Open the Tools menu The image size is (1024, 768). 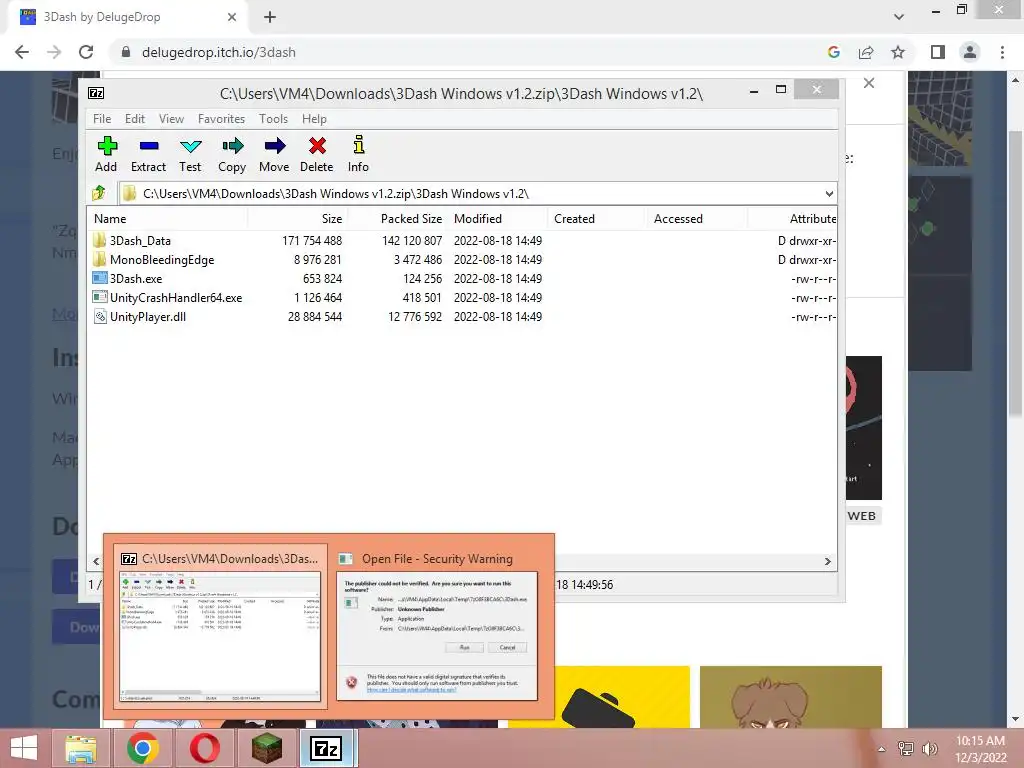pyautogui.click(x=273, y=119)
